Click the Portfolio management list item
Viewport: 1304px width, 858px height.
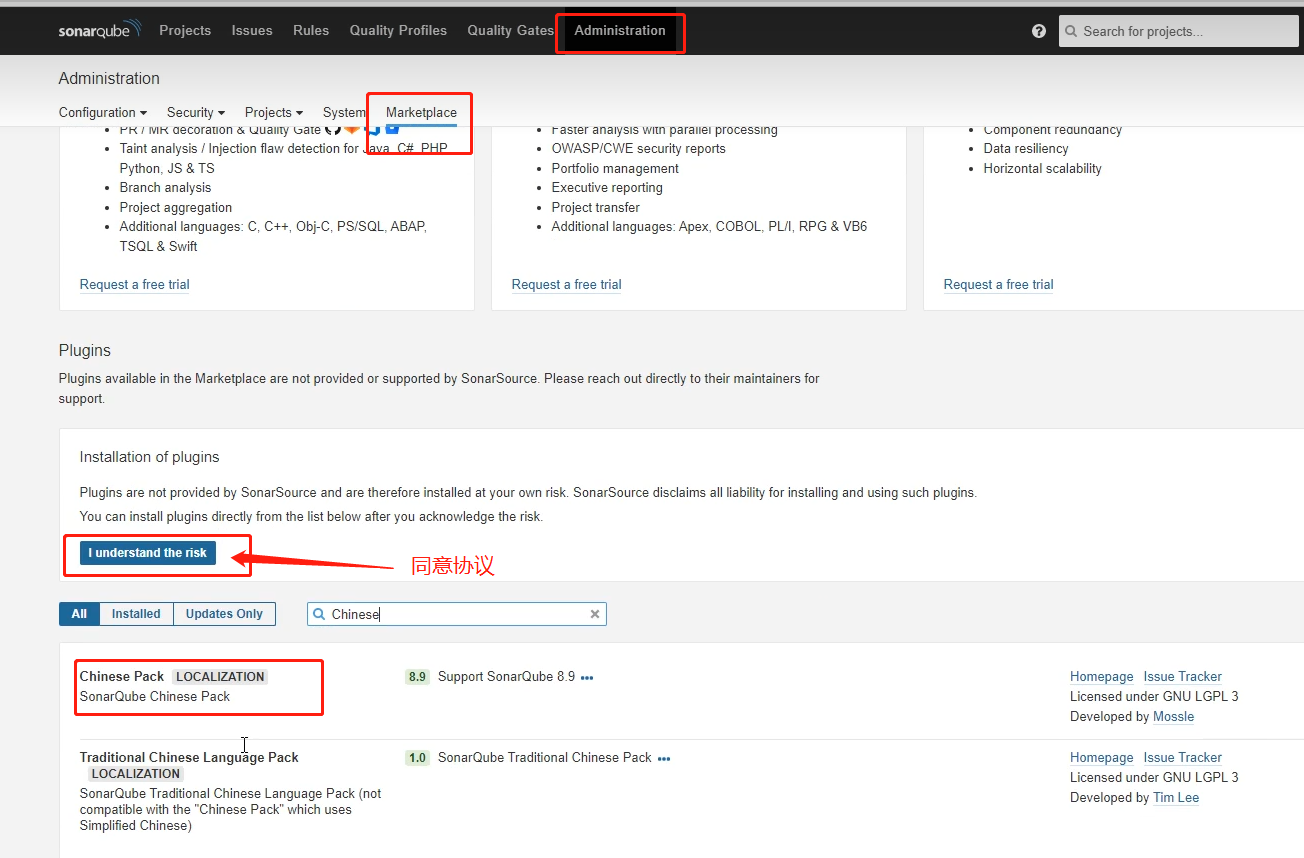pos(615,168)
